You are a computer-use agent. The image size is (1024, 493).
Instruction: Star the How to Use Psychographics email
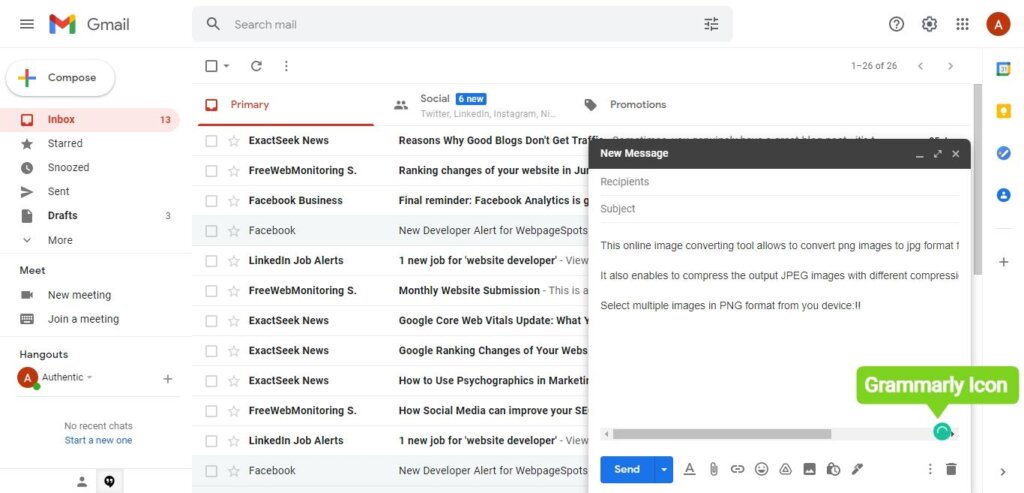[x=234, y=381]
